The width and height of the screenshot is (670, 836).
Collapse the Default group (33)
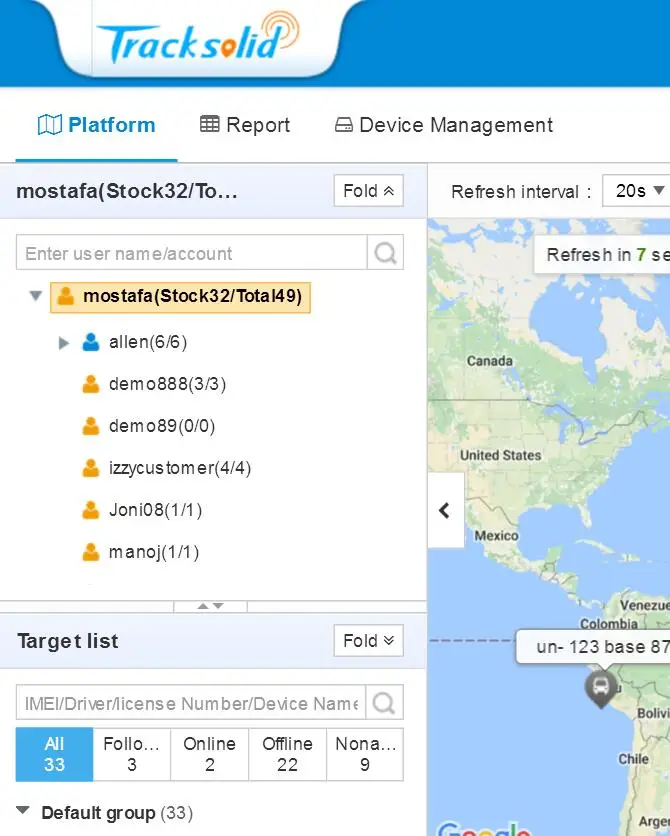(22, 811)
